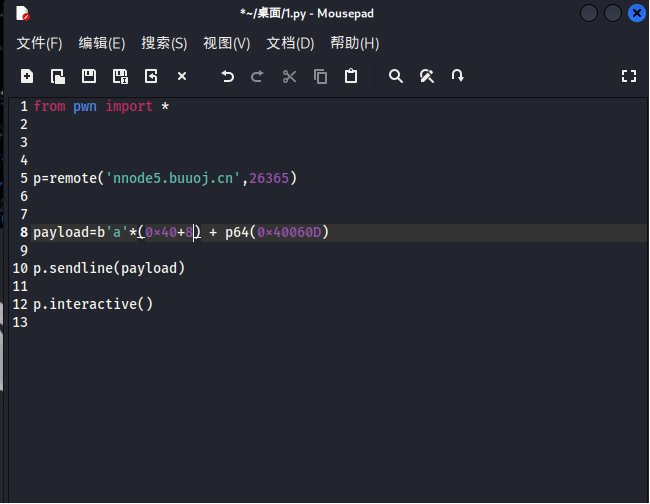Screen dimensions: 650x504
Task: Open the 帮助(H) menu
Action: click(354, 43)
